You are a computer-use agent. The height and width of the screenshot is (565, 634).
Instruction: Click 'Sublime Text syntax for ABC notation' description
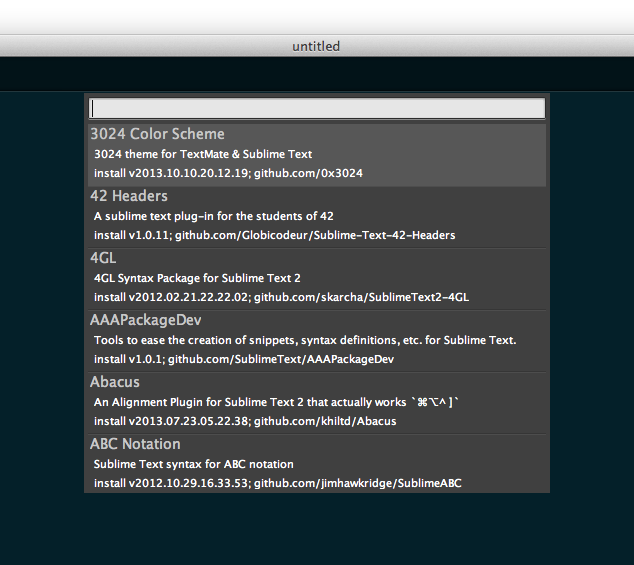tap(194, 464)
